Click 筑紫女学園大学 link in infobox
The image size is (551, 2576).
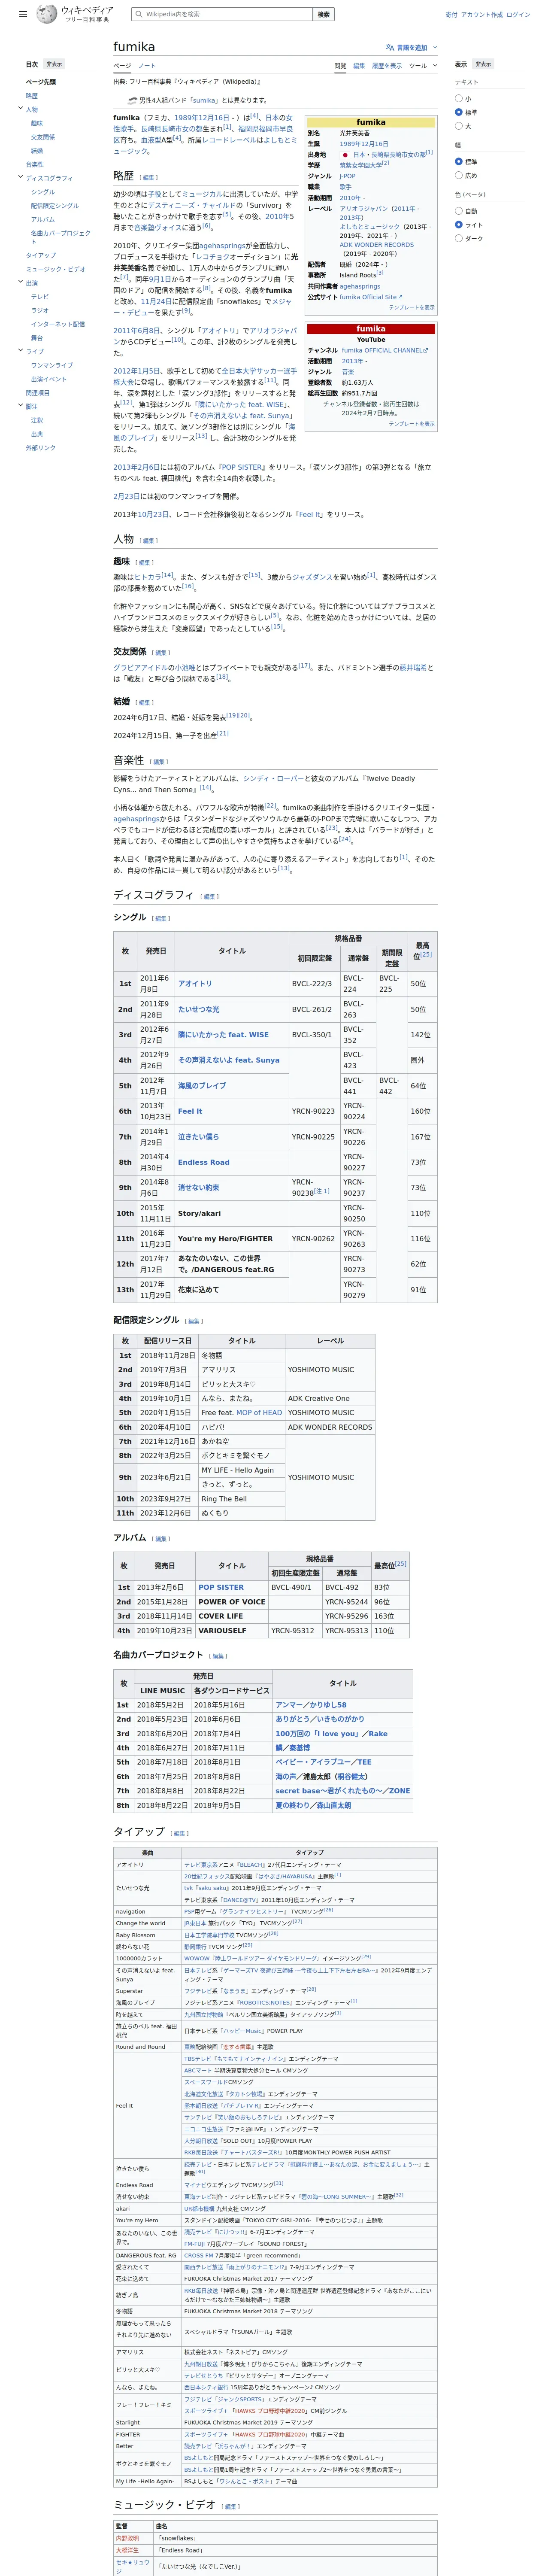click(x=360, y=165)
